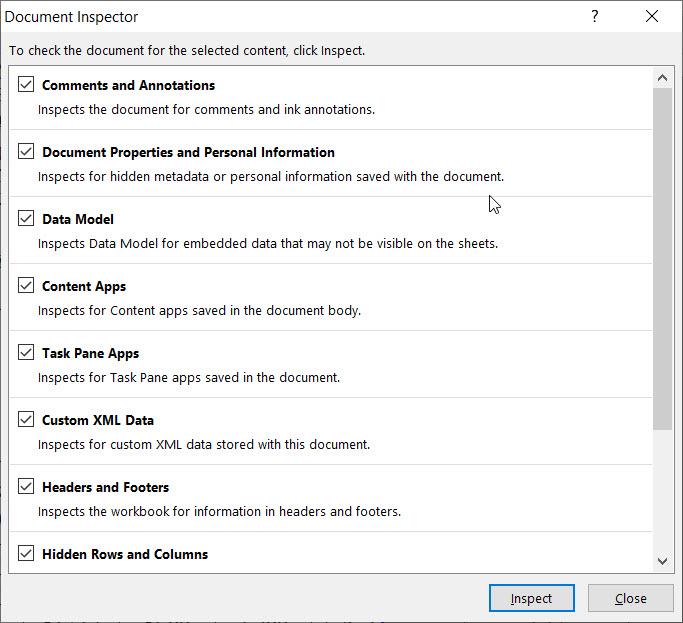
Task: Click the vertical scrollbar thumb
Action: click(663, 258)
